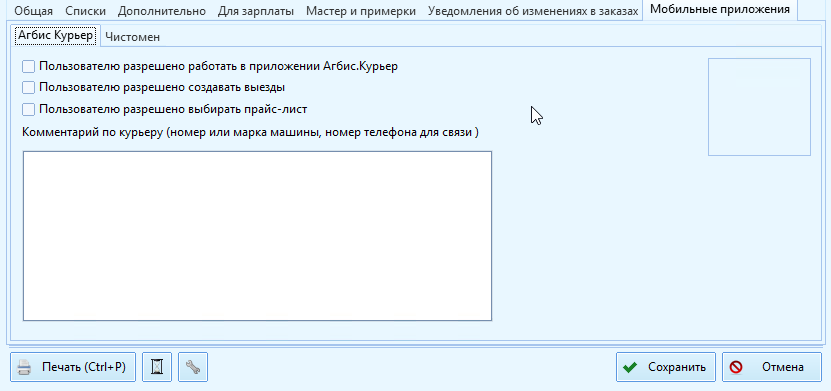
Task: Check the выбирать прайс-лист permission checkbox
Action: (29, 109)
